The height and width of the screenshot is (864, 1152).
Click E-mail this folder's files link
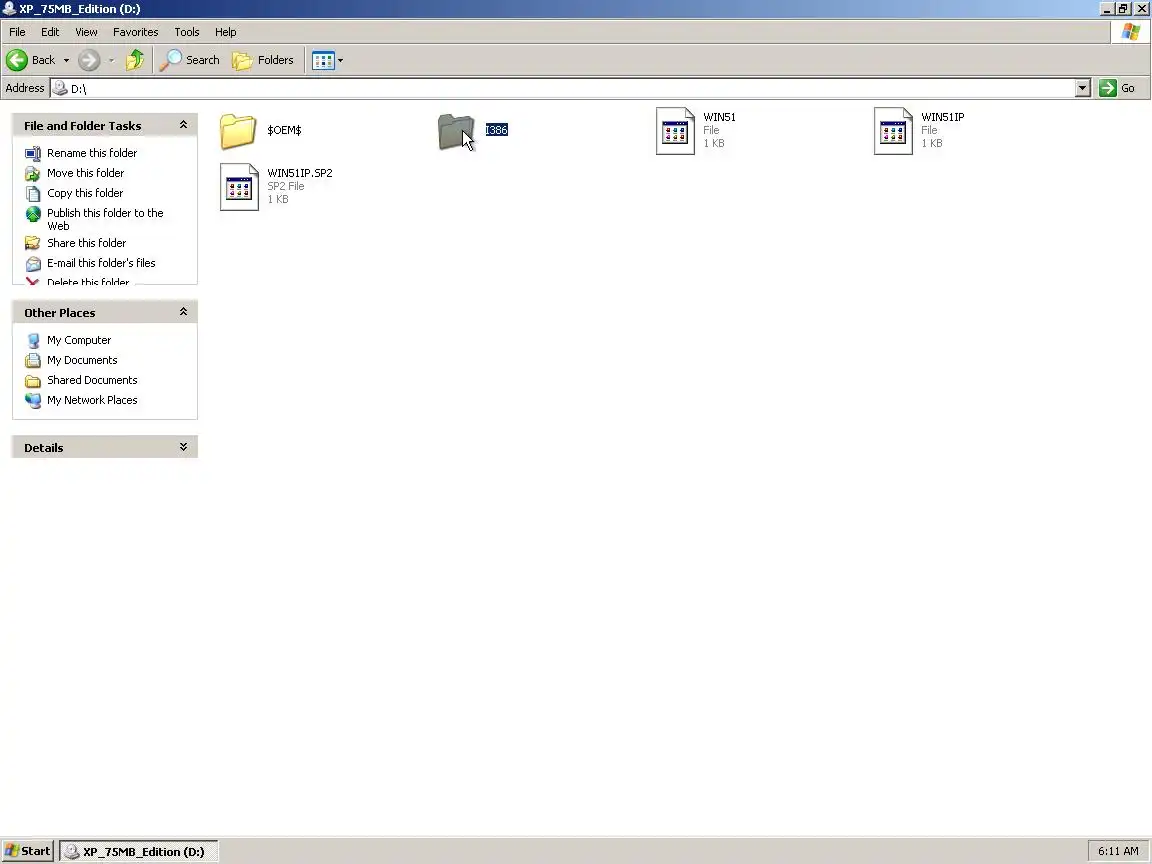[x=101, y=262]
